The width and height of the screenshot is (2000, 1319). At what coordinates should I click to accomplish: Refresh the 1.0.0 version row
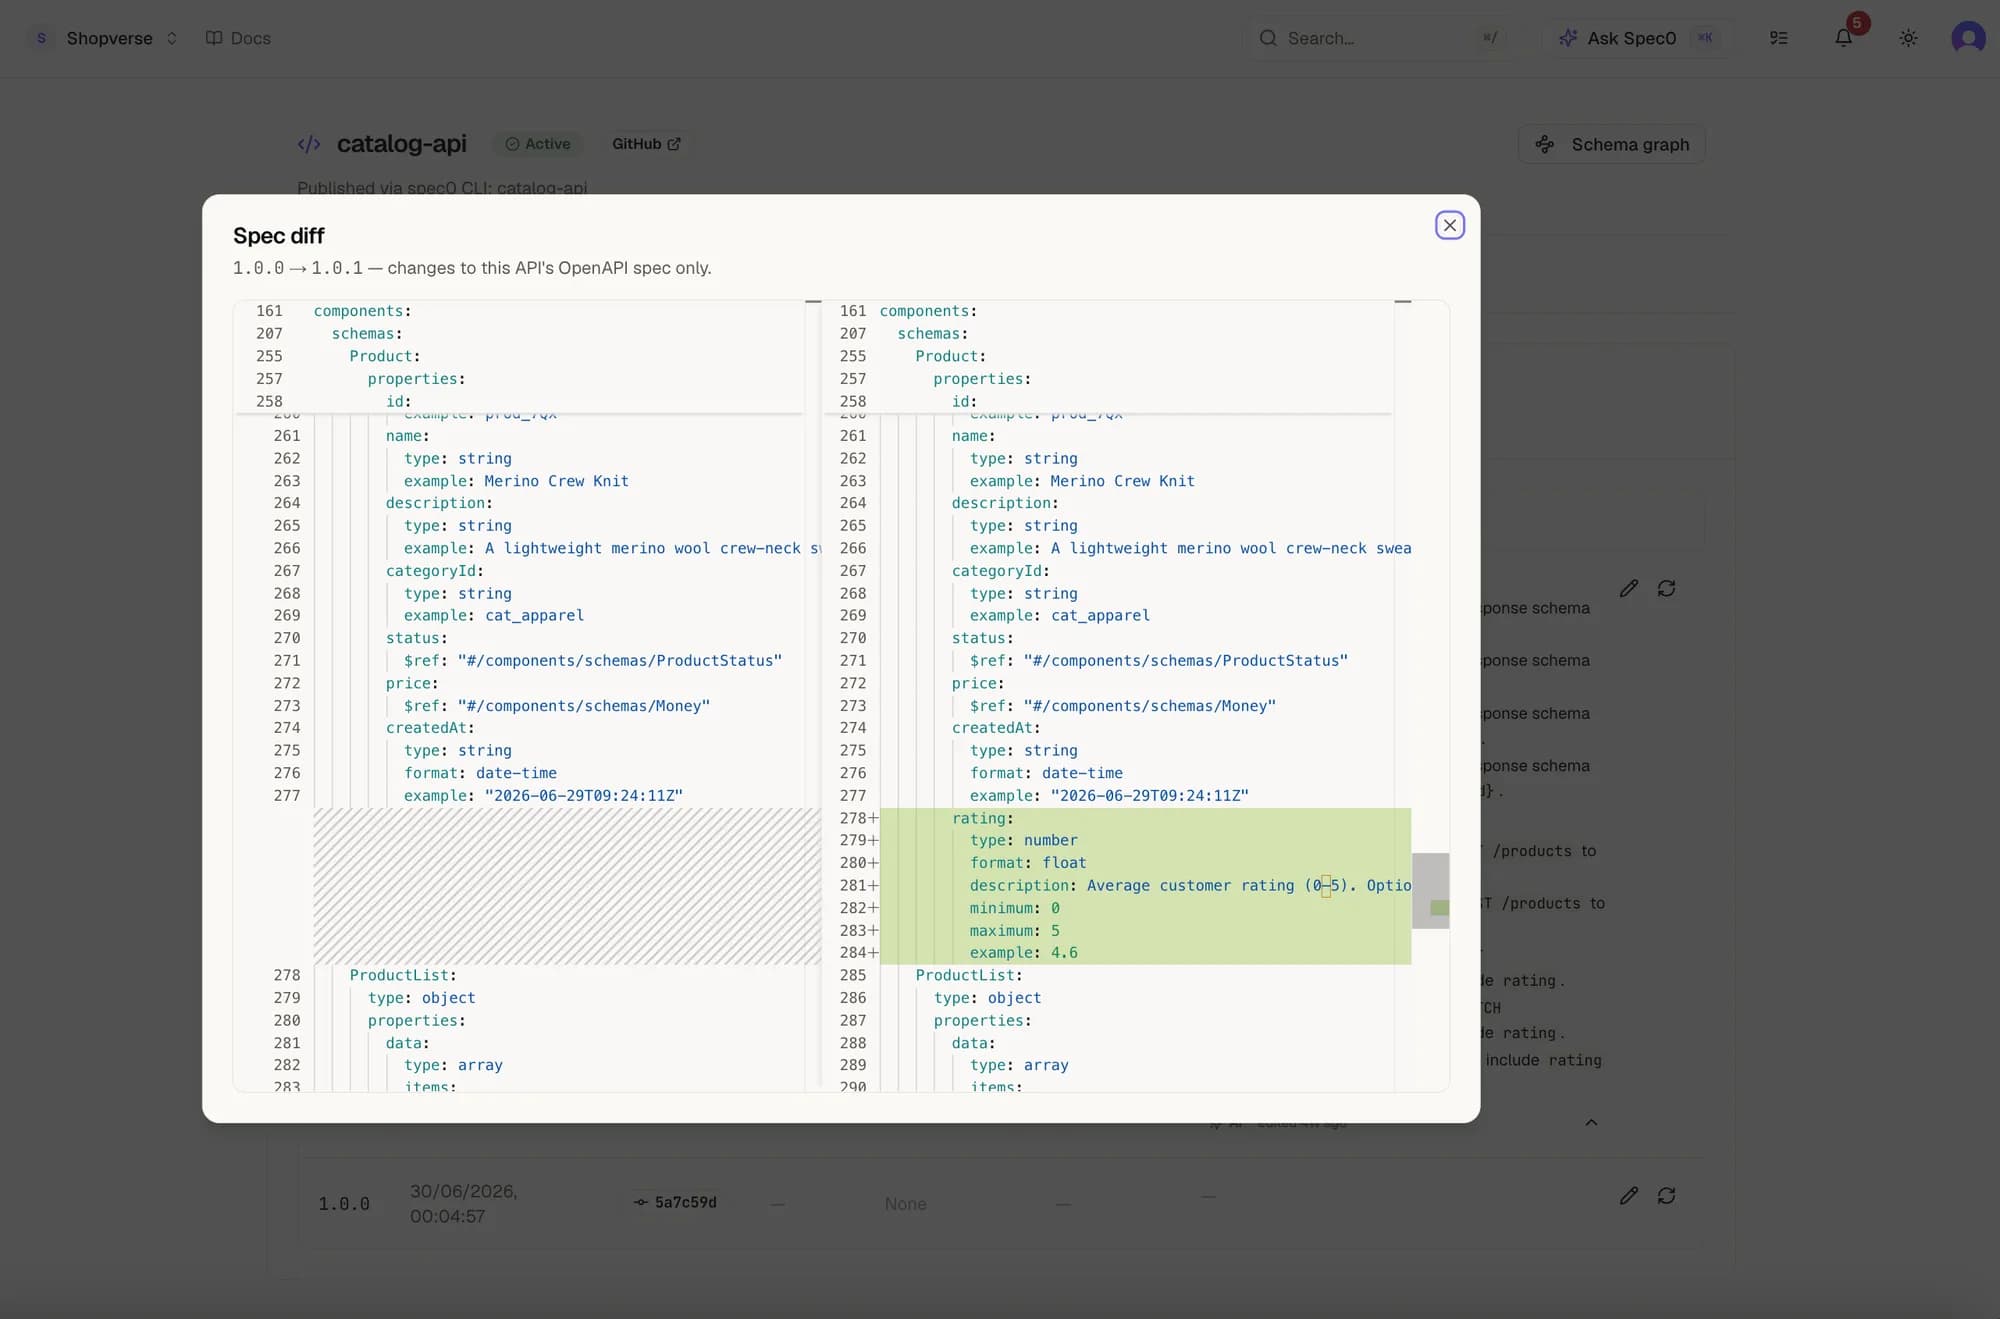(1666, 1195)
